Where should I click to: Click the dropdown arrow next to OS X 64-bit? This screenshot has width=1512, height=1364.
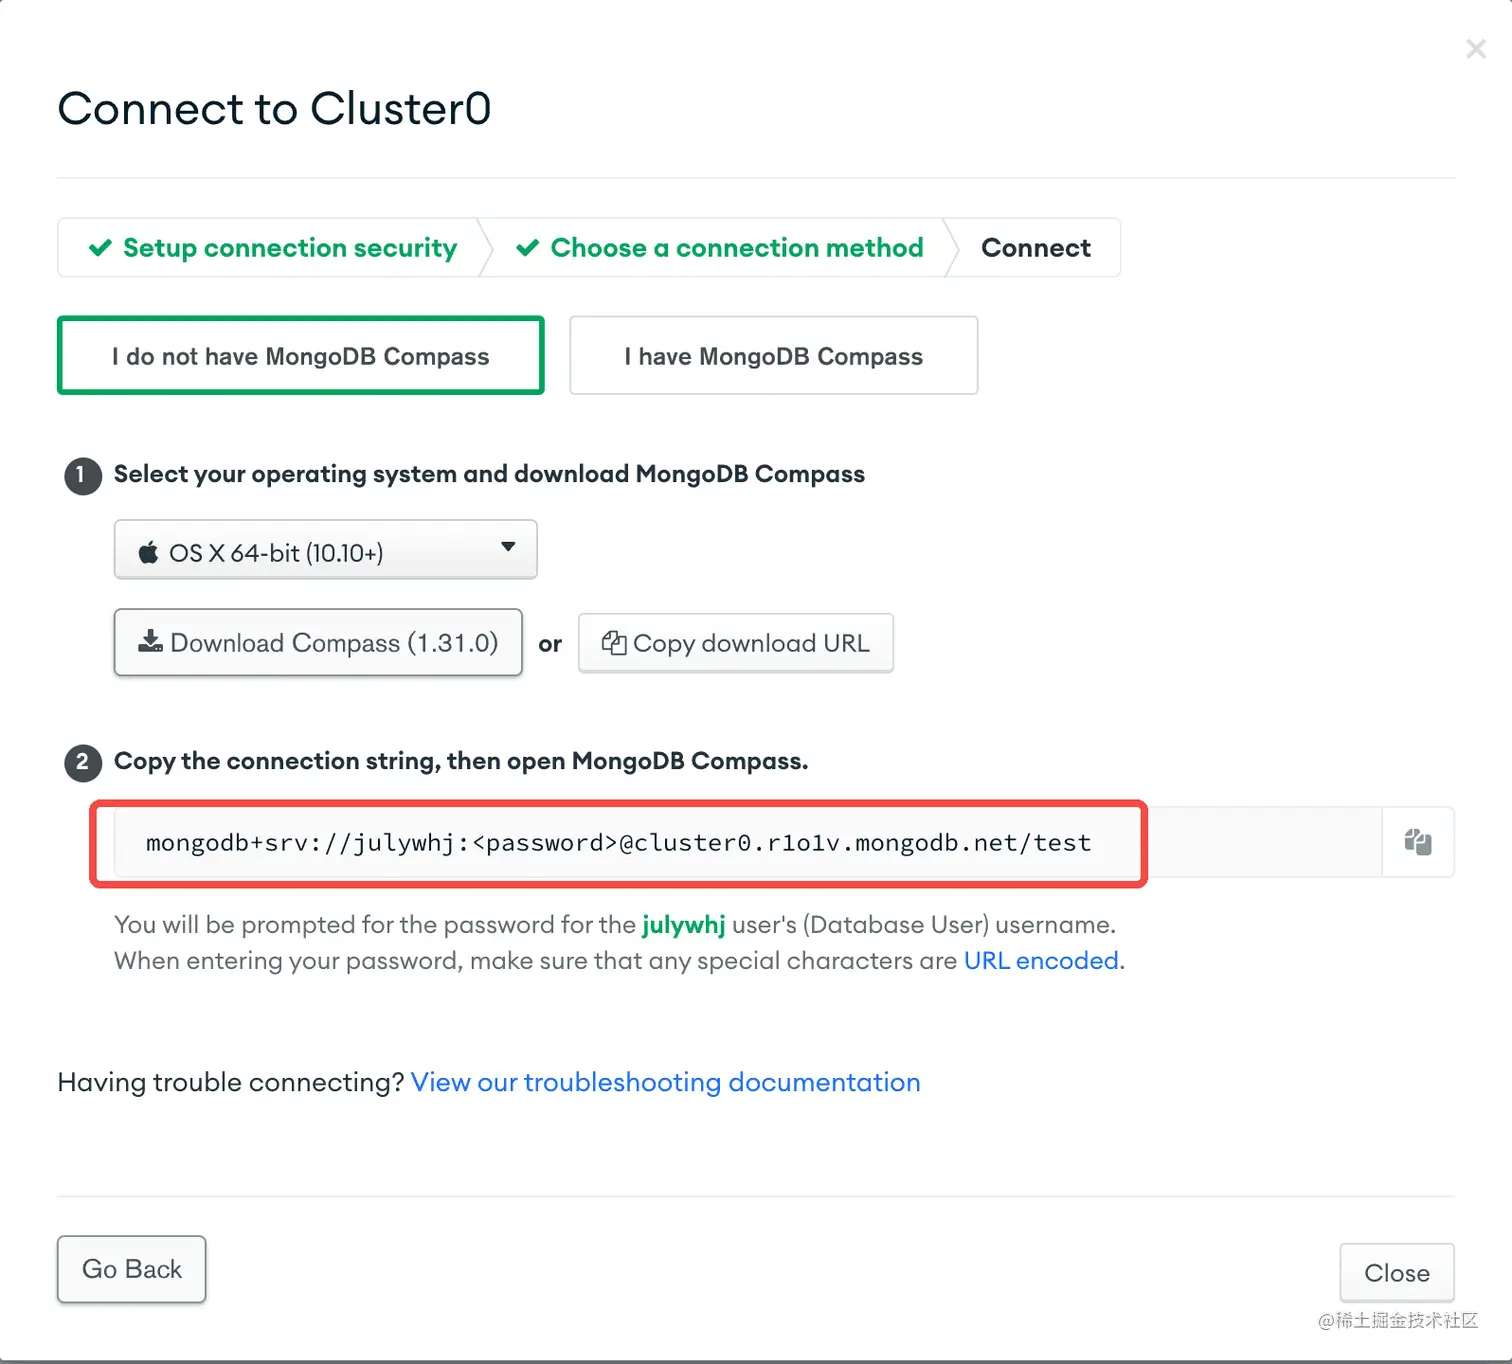click(x=508, y=549)
